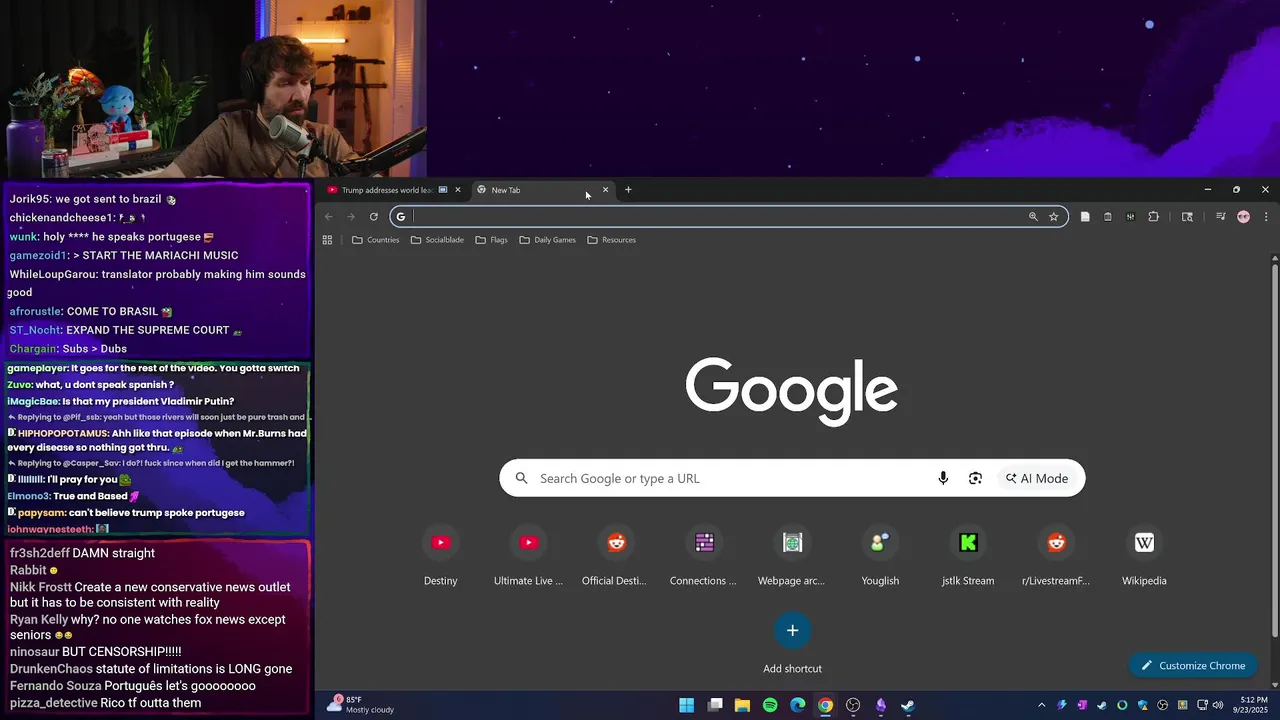The image size is (1280, 720).
Task: Open OBS Studio from the taskbar
Action: pyautogui.click(x=853, y=705)
